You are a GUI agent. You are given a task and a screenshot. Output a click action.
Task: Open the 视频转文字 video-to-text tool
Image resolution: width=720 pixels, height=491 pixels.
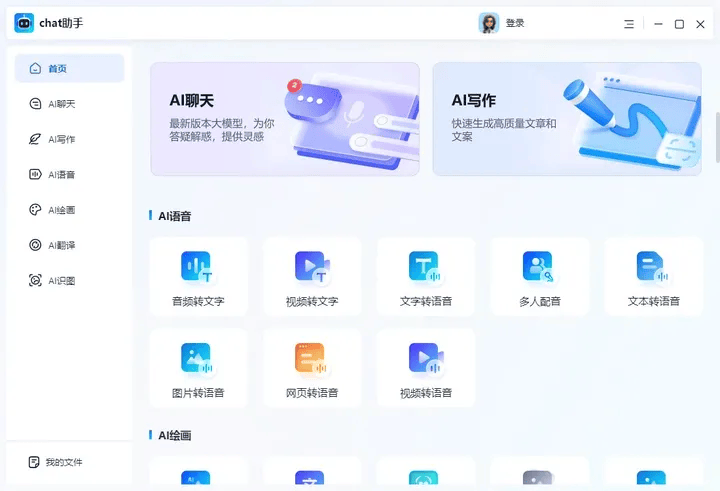click(x=312, y=277)
